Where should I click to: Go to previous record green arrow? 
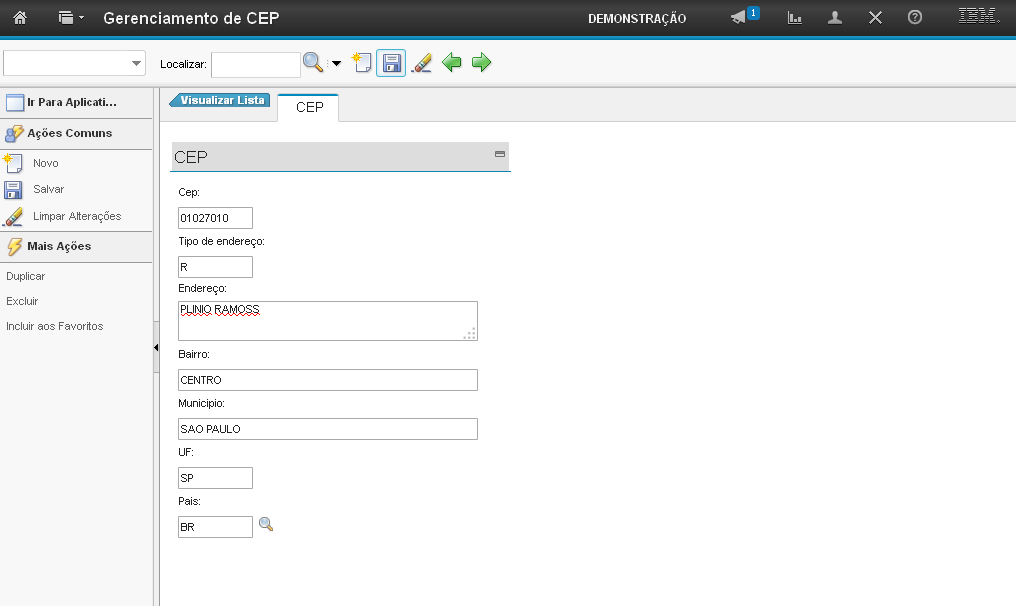tap(452, 63)
